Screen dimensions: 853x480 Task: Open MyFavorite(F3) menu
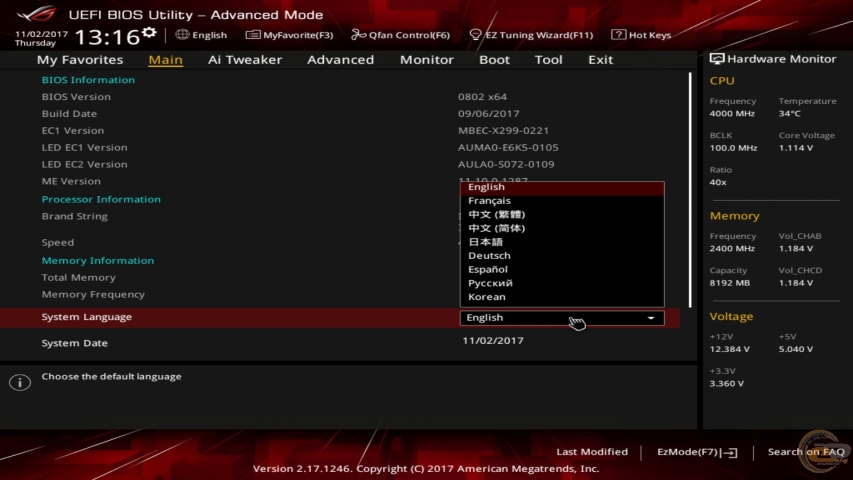click(x=289, y=35)
